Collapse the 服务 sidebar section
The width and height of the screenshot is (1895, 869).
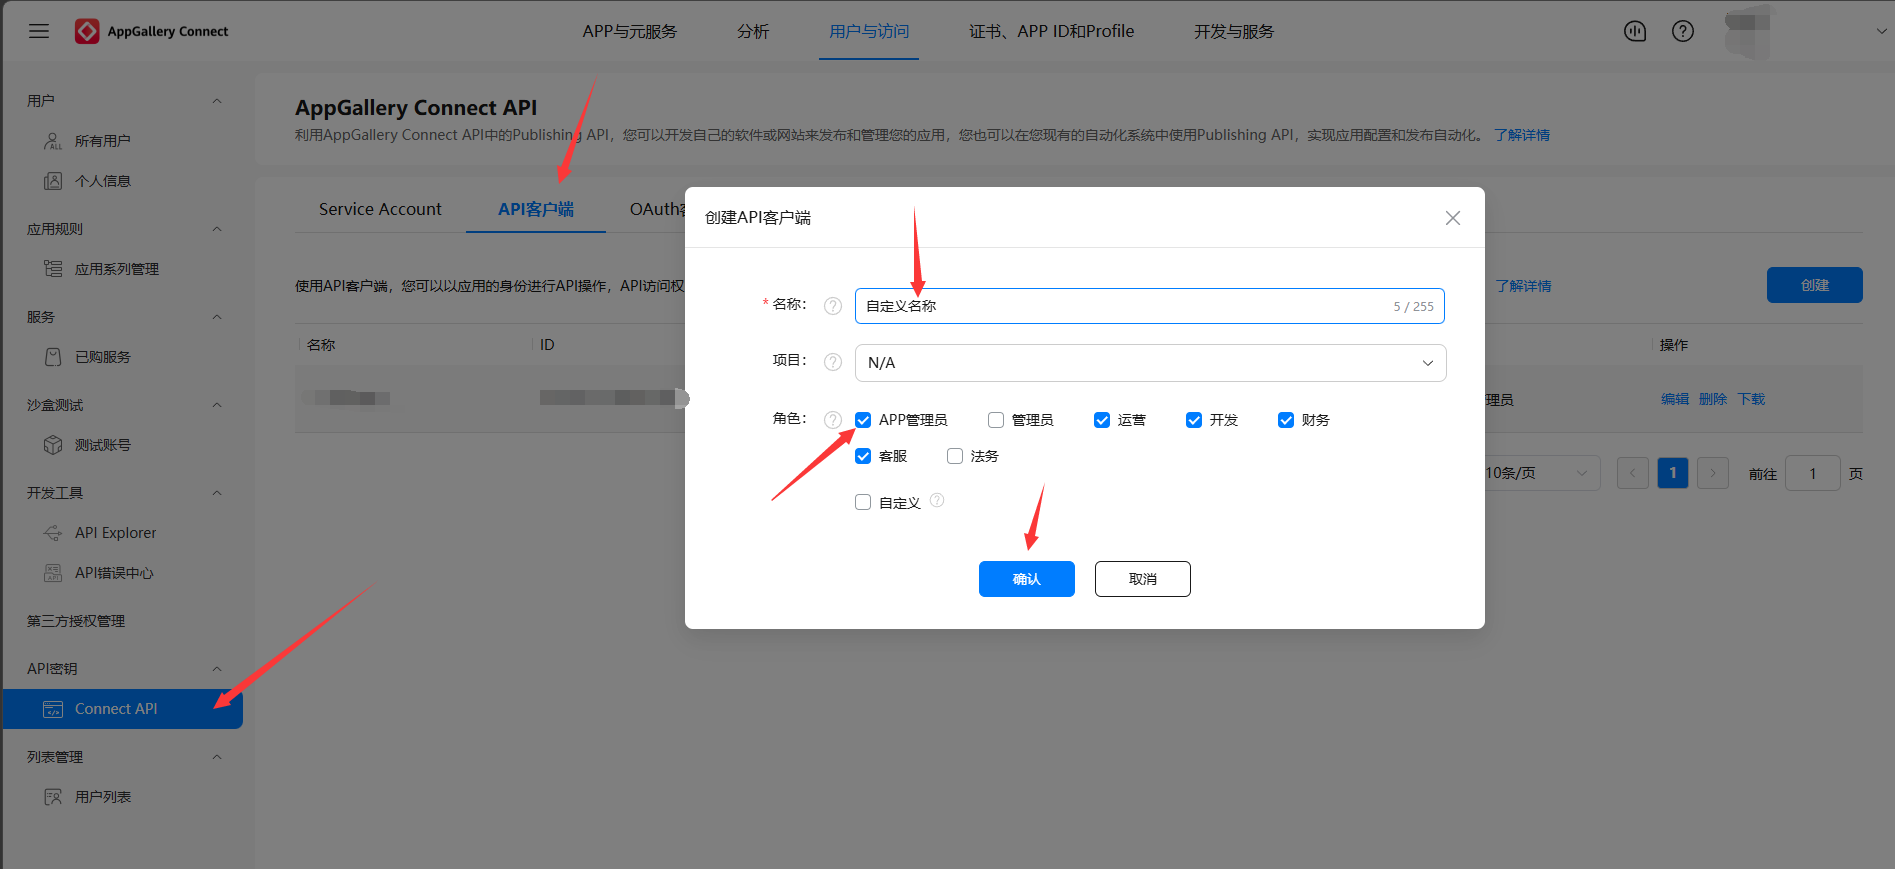pos(217,317)
